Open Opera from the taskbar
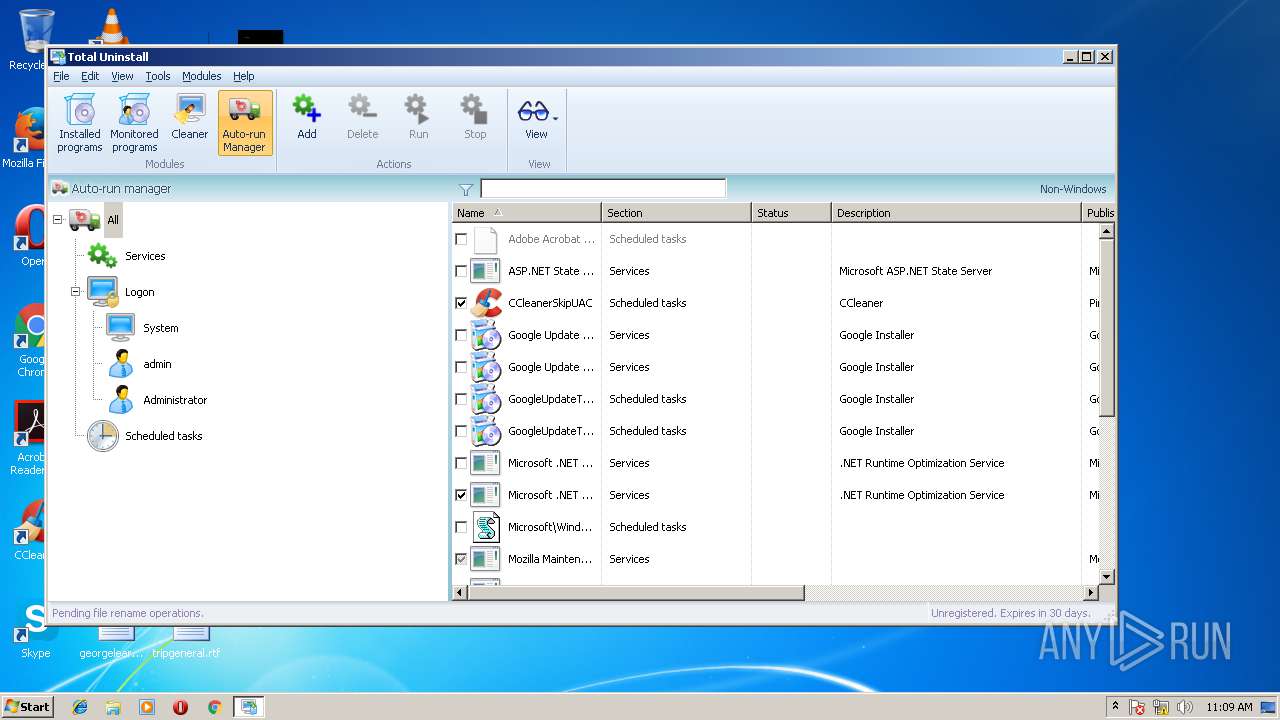Viewport: 1280px width, 720px height. click(180, 707)
